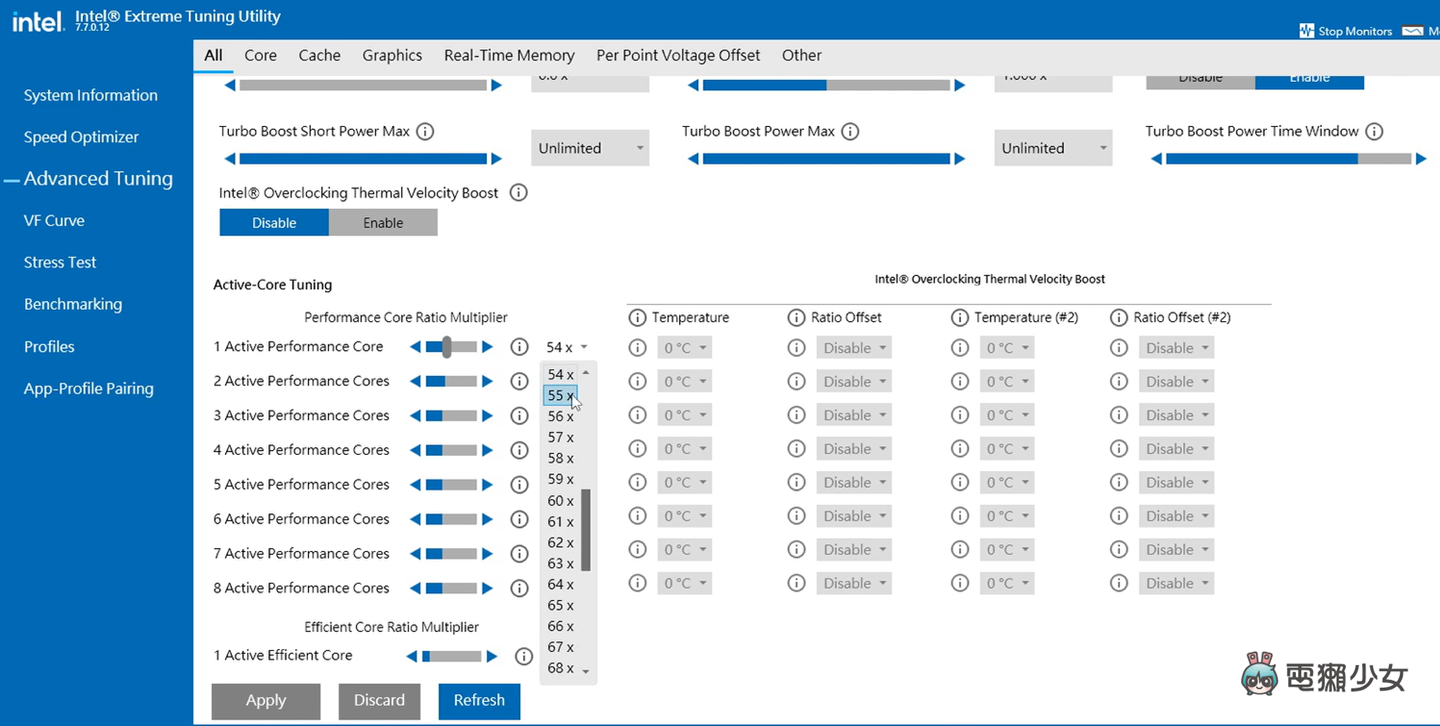
Task: Open info for 3 Active Performance Cores
Action: [x=519, y=415]
